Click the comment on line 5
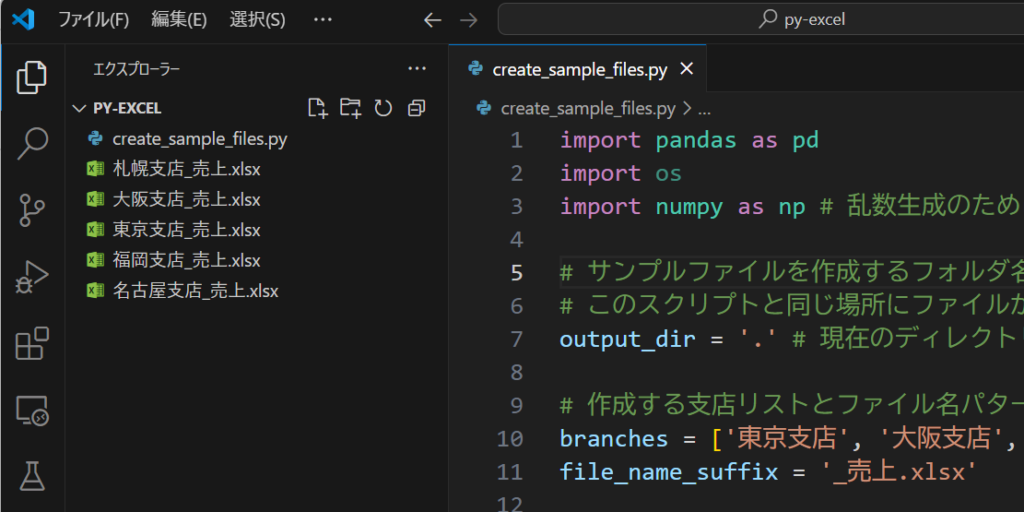Viewport: 1024px width, 512px height. (x=792, y=273)
